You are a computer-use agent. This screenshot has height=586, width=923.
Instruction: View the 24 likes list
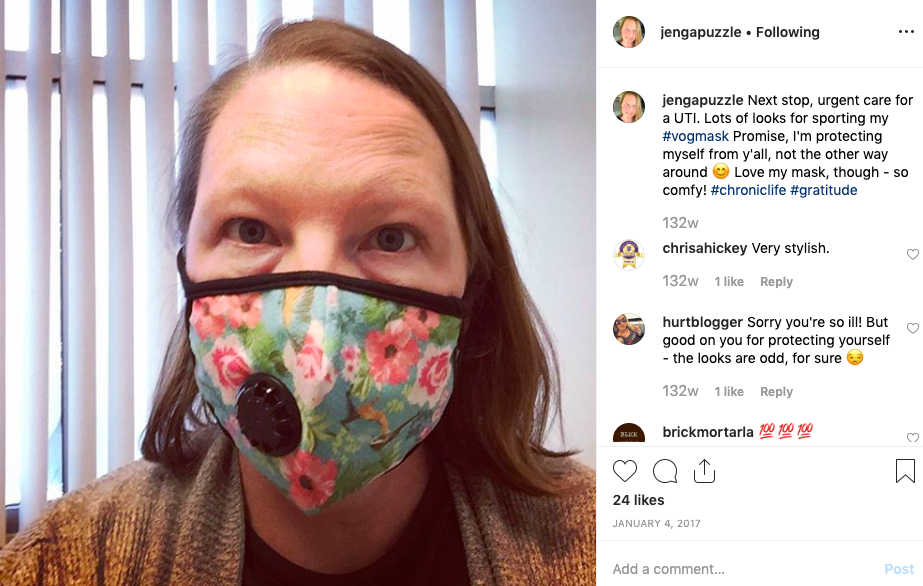pos(638,500)
